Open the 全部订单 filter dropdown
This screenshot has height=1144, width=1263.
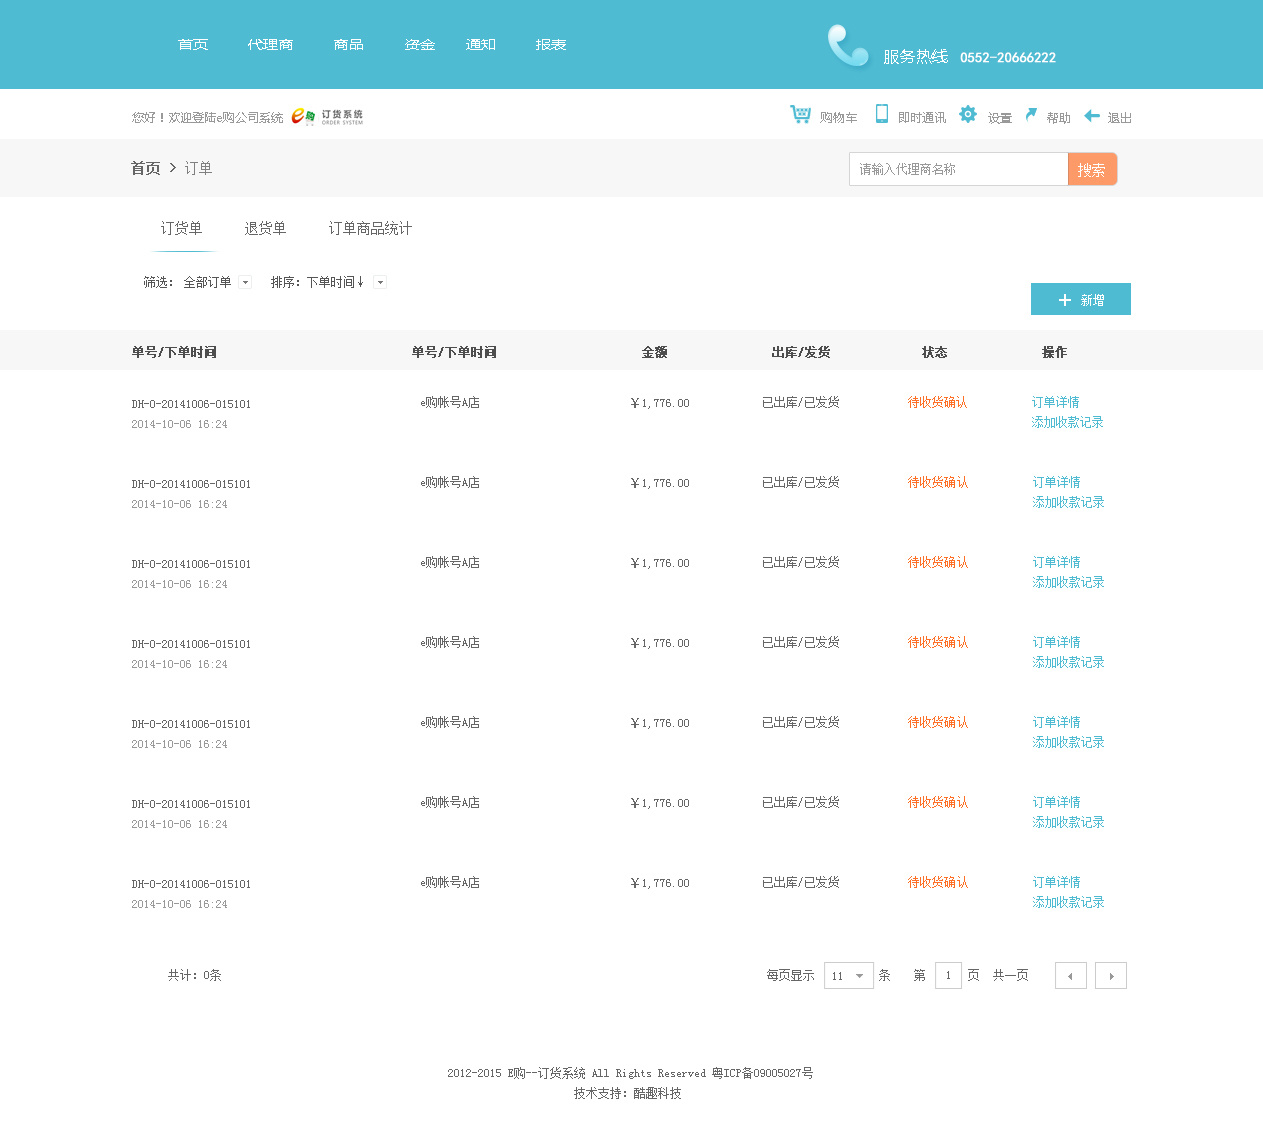coord(244,282)
